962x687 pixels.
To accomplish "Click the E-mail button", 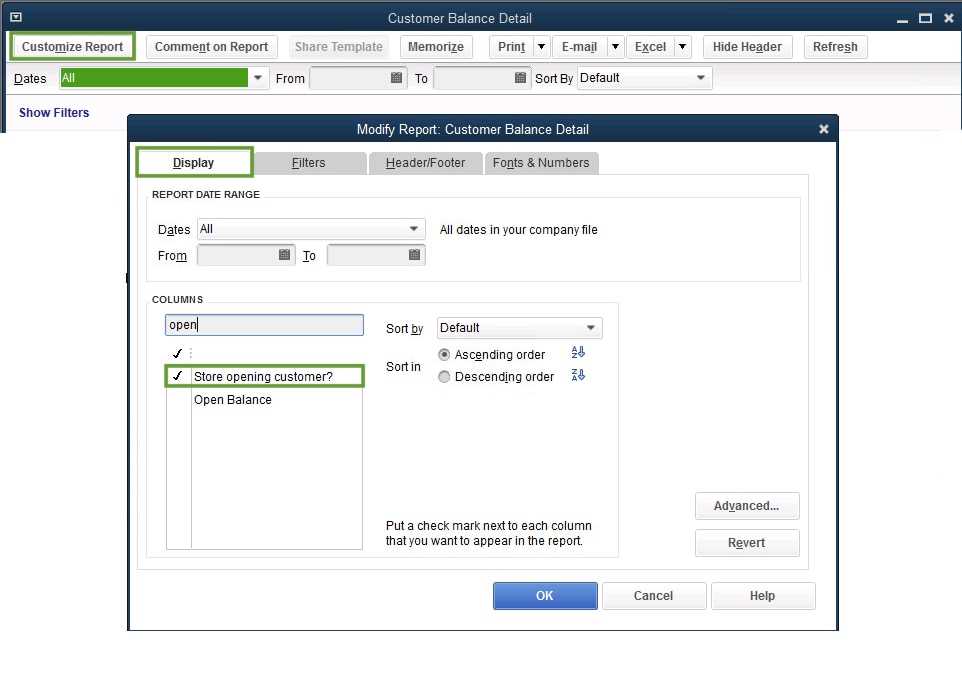I will point(579,47).
